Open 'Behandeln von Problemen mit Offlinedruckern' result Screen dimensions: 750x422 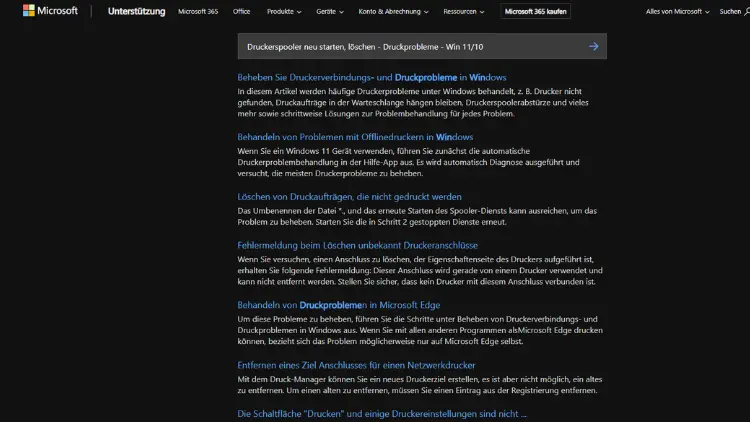pyautogui.click(x=355, y=137)
